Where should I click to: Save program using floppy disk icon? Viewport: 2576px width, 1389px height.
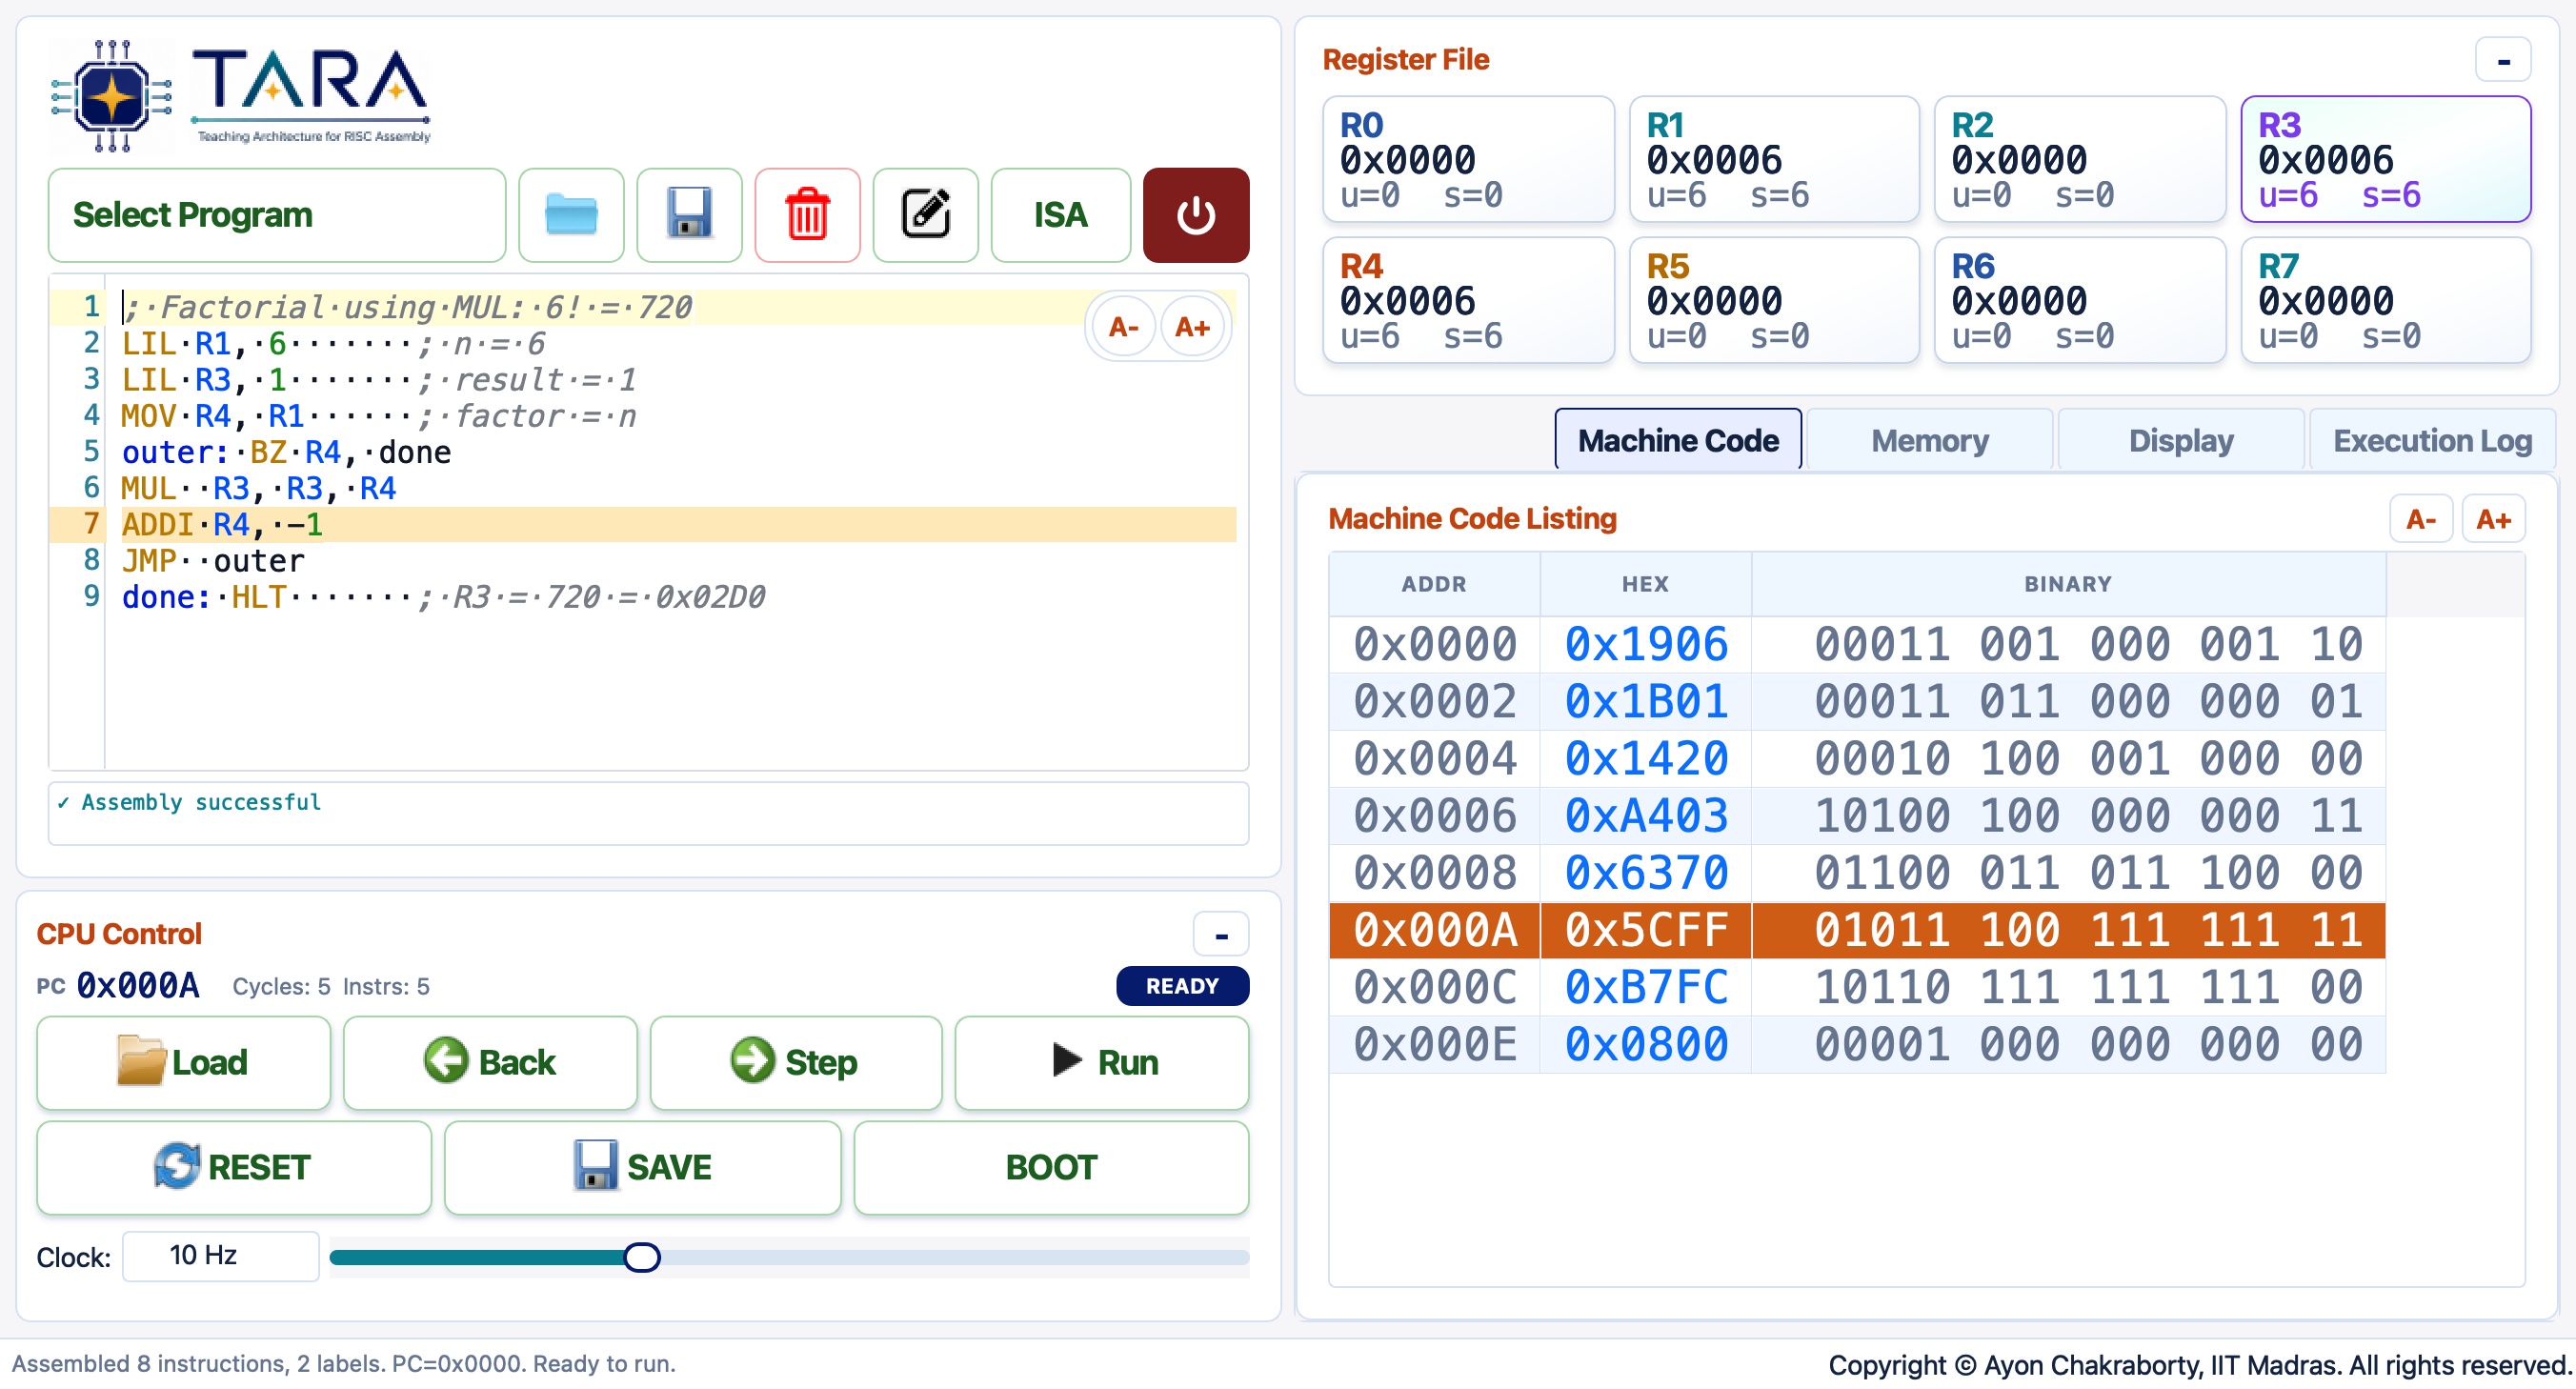[x=689, y=215]
